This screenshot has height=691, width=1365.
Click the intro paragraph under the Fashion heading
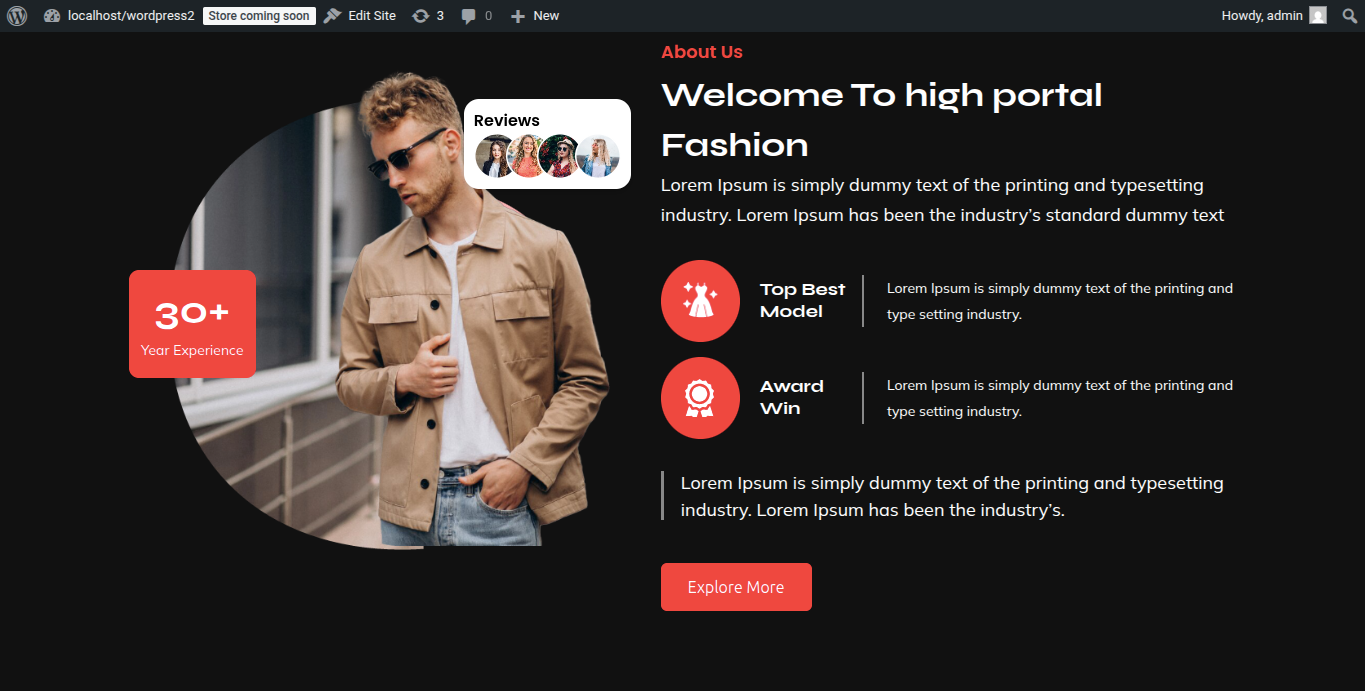pyautogui.click(x=942, y=200)
